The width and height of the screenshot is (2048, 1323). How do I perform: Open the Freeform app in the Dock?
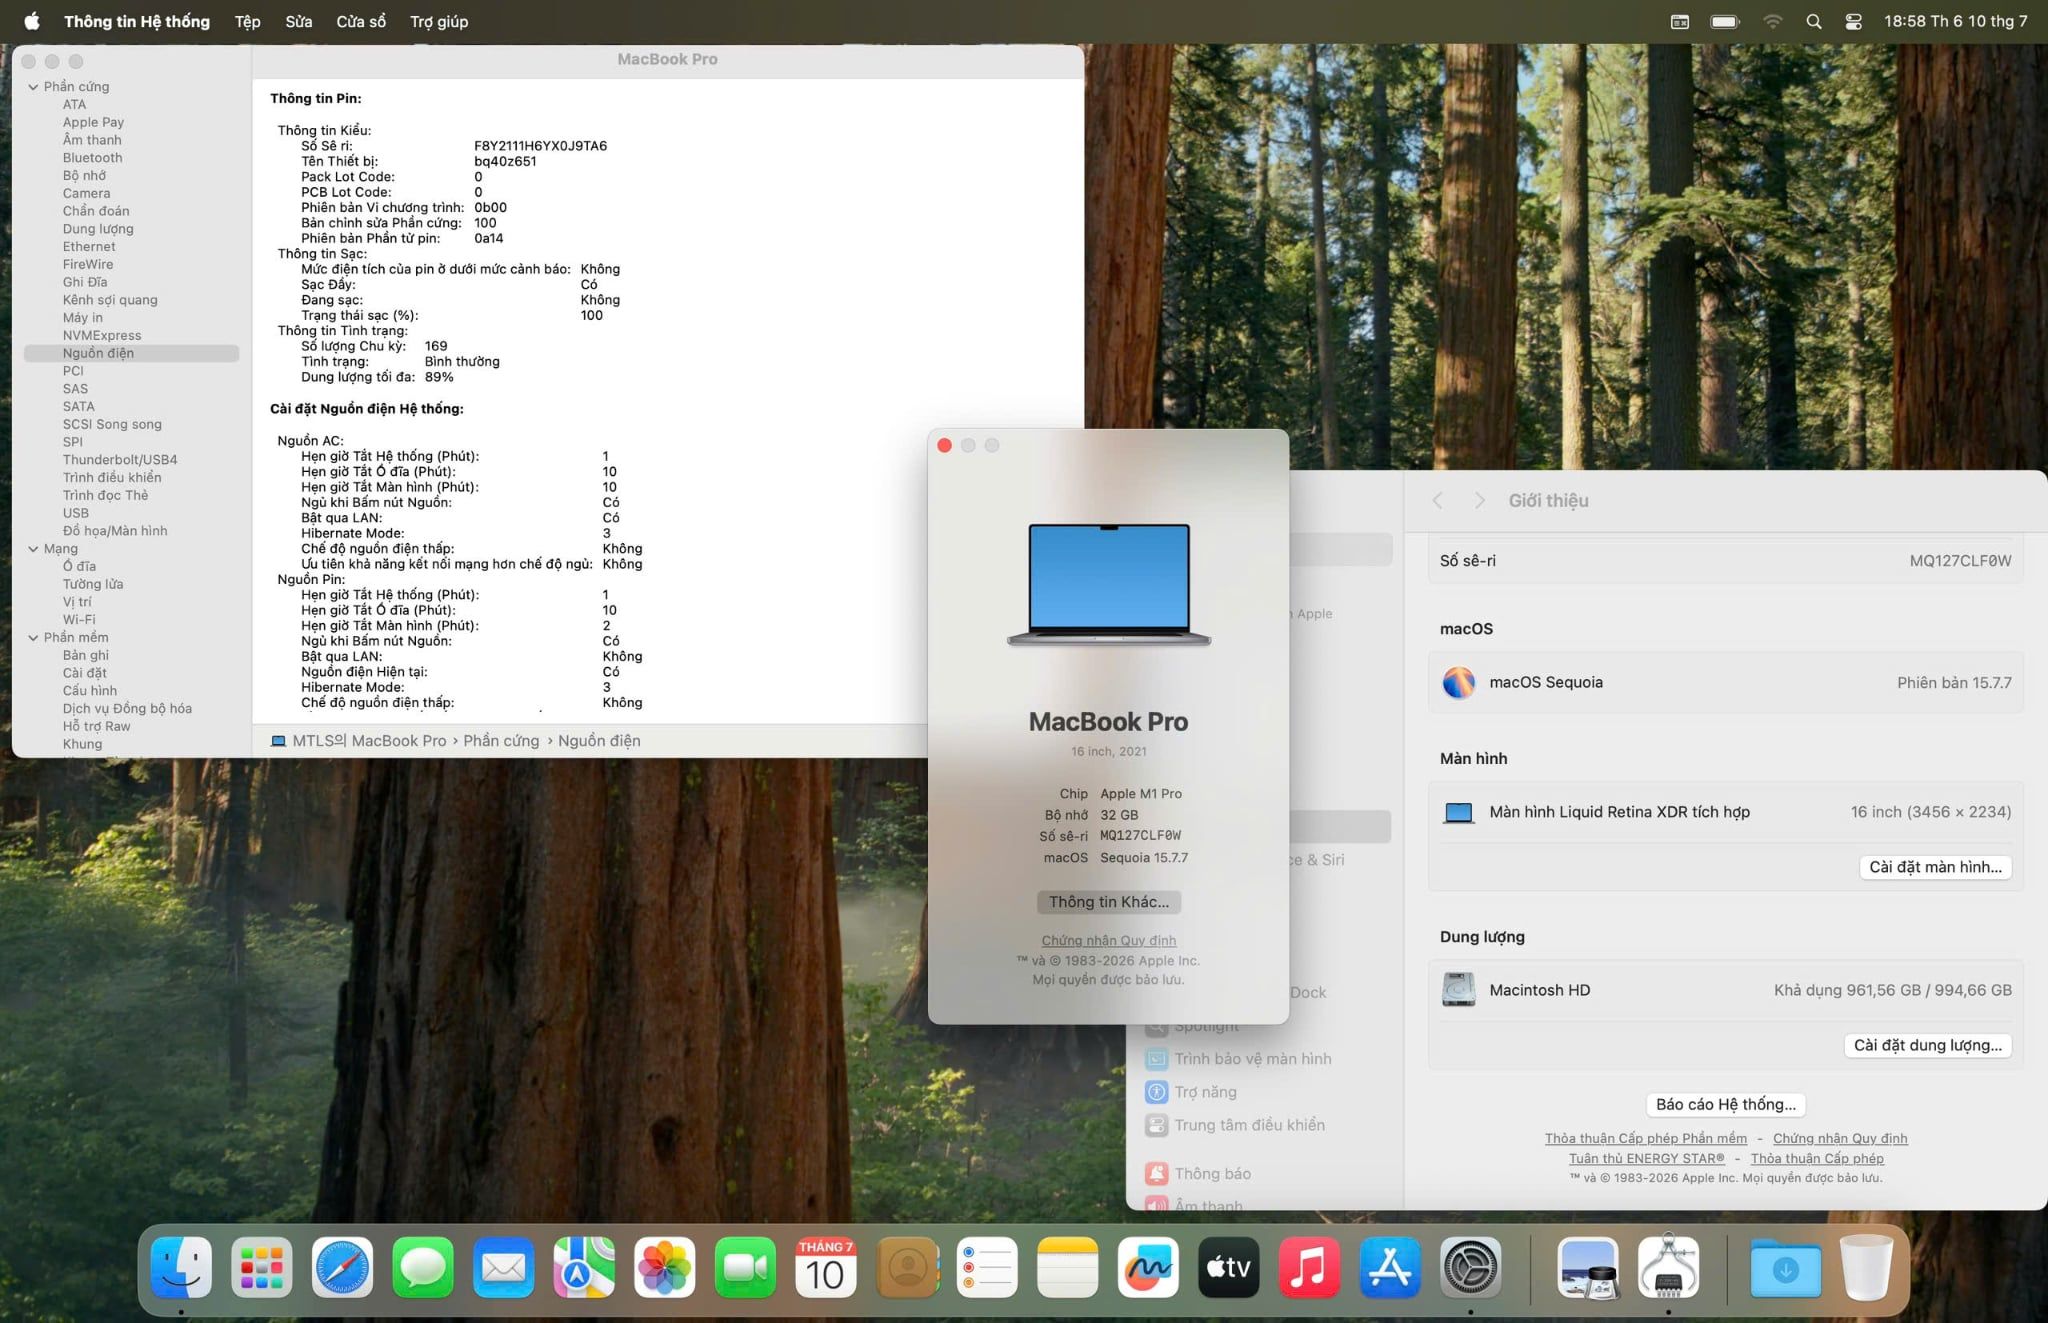[x=1148, y=1267]
